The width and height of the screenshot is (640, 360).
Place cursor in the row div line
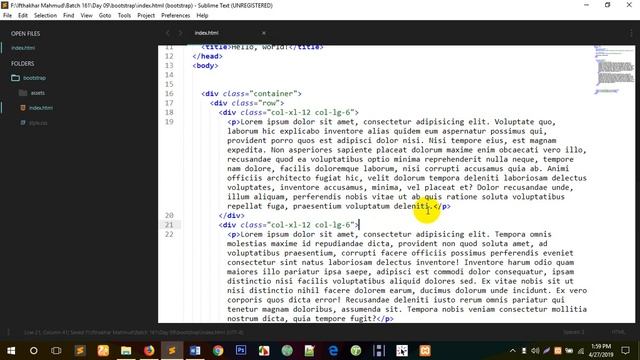247,103
